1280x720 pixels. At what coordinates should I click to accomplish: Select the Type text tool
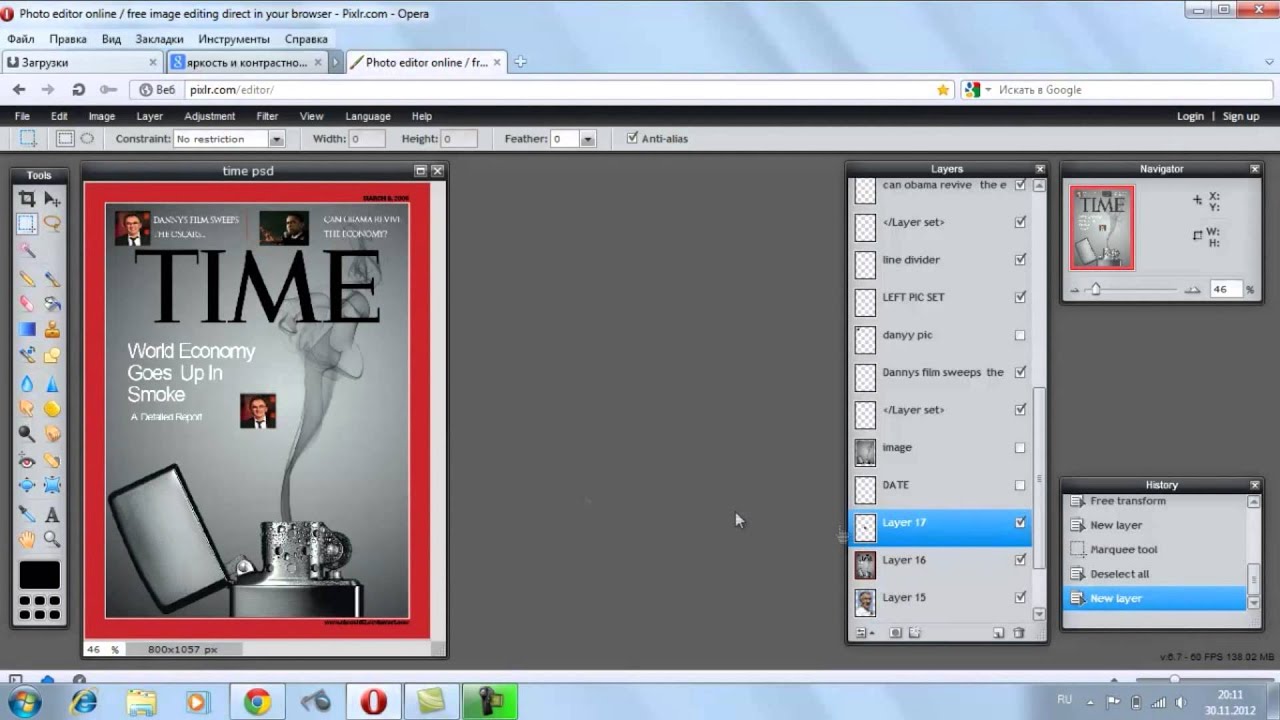pos(52,514)
